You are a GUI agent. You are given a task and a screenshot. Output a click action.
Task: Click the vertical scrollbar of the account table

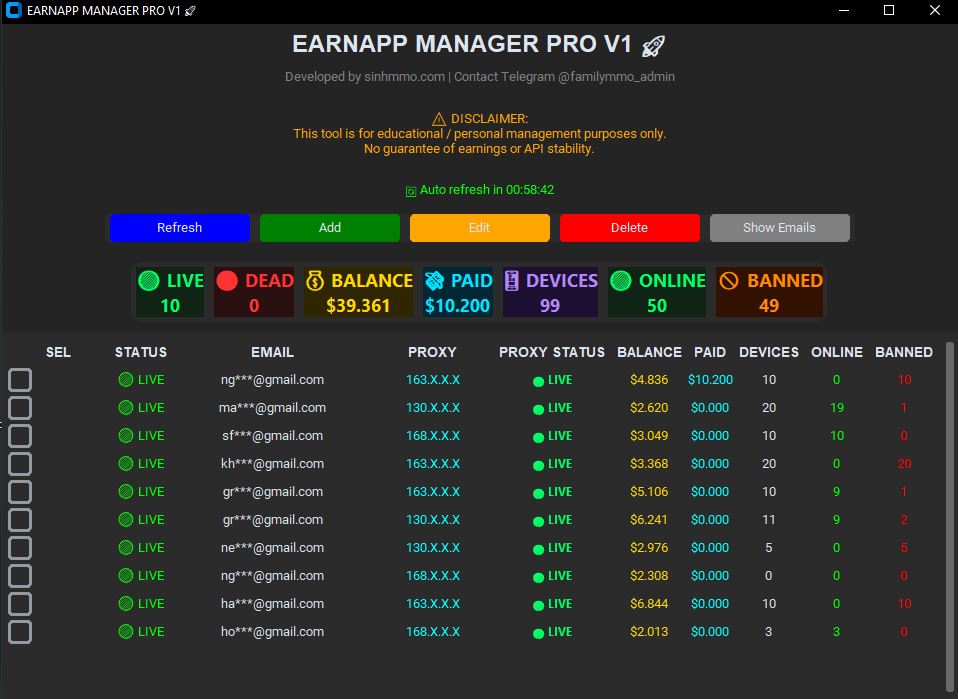(950, 519)
